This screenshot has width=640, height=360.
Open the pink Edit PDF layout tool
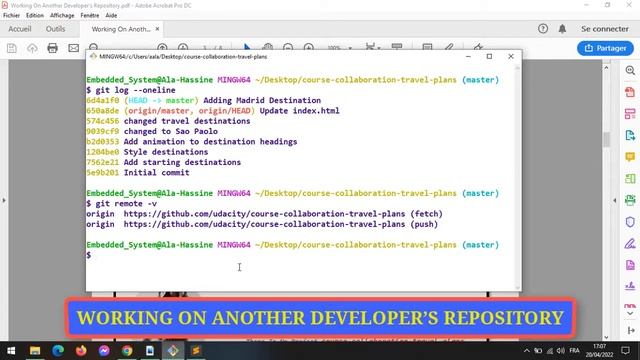(x=630, y=114)
